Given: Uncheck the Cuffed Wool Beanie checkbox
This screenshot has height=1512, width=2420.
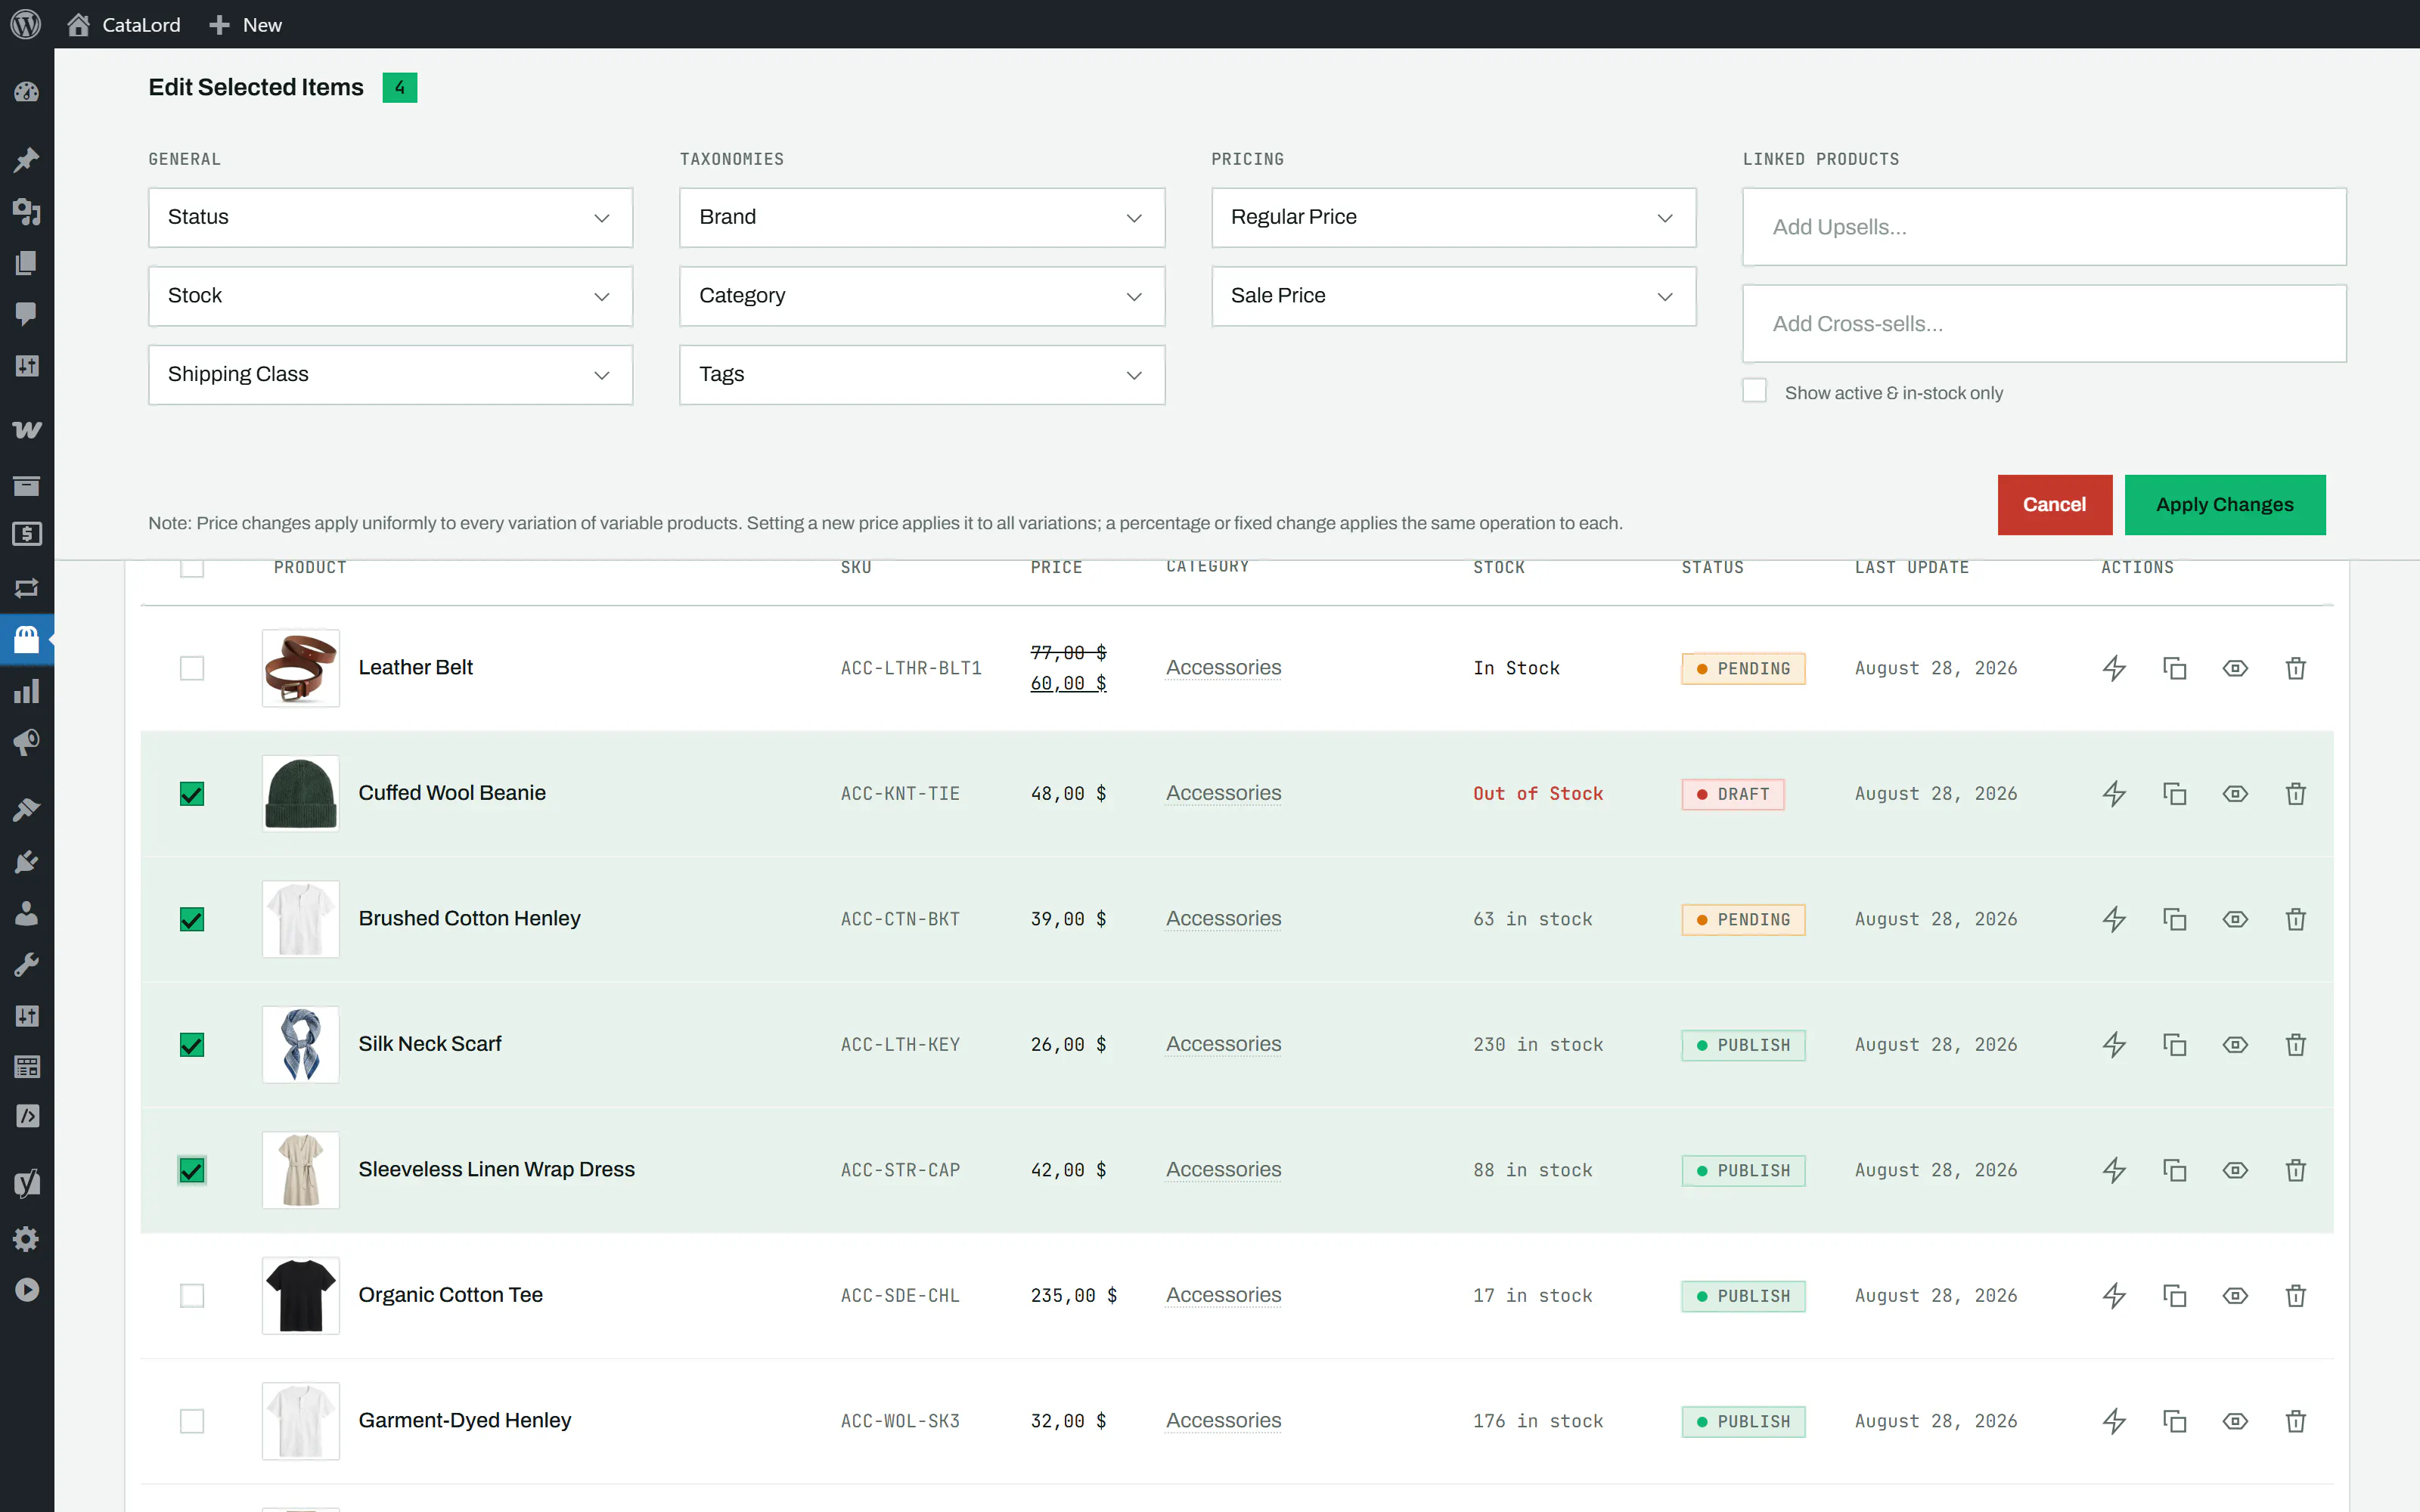Looking at the screenshot, I should (x=192, y=794).
